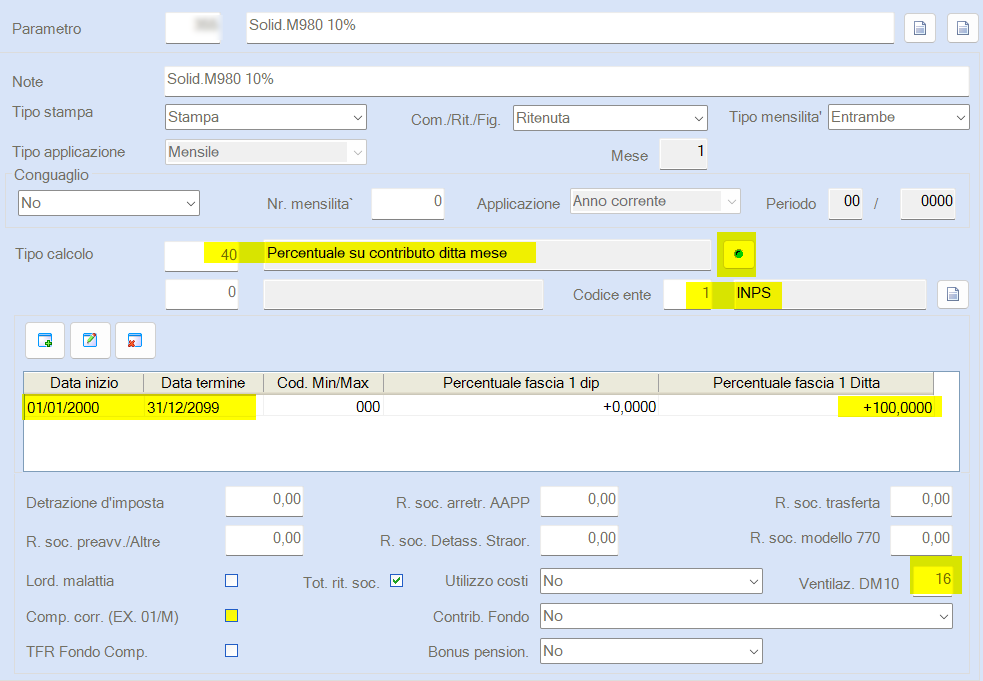Open the Bonus pension. dropdown
983x681 pixels.
[x=651, y=652]
